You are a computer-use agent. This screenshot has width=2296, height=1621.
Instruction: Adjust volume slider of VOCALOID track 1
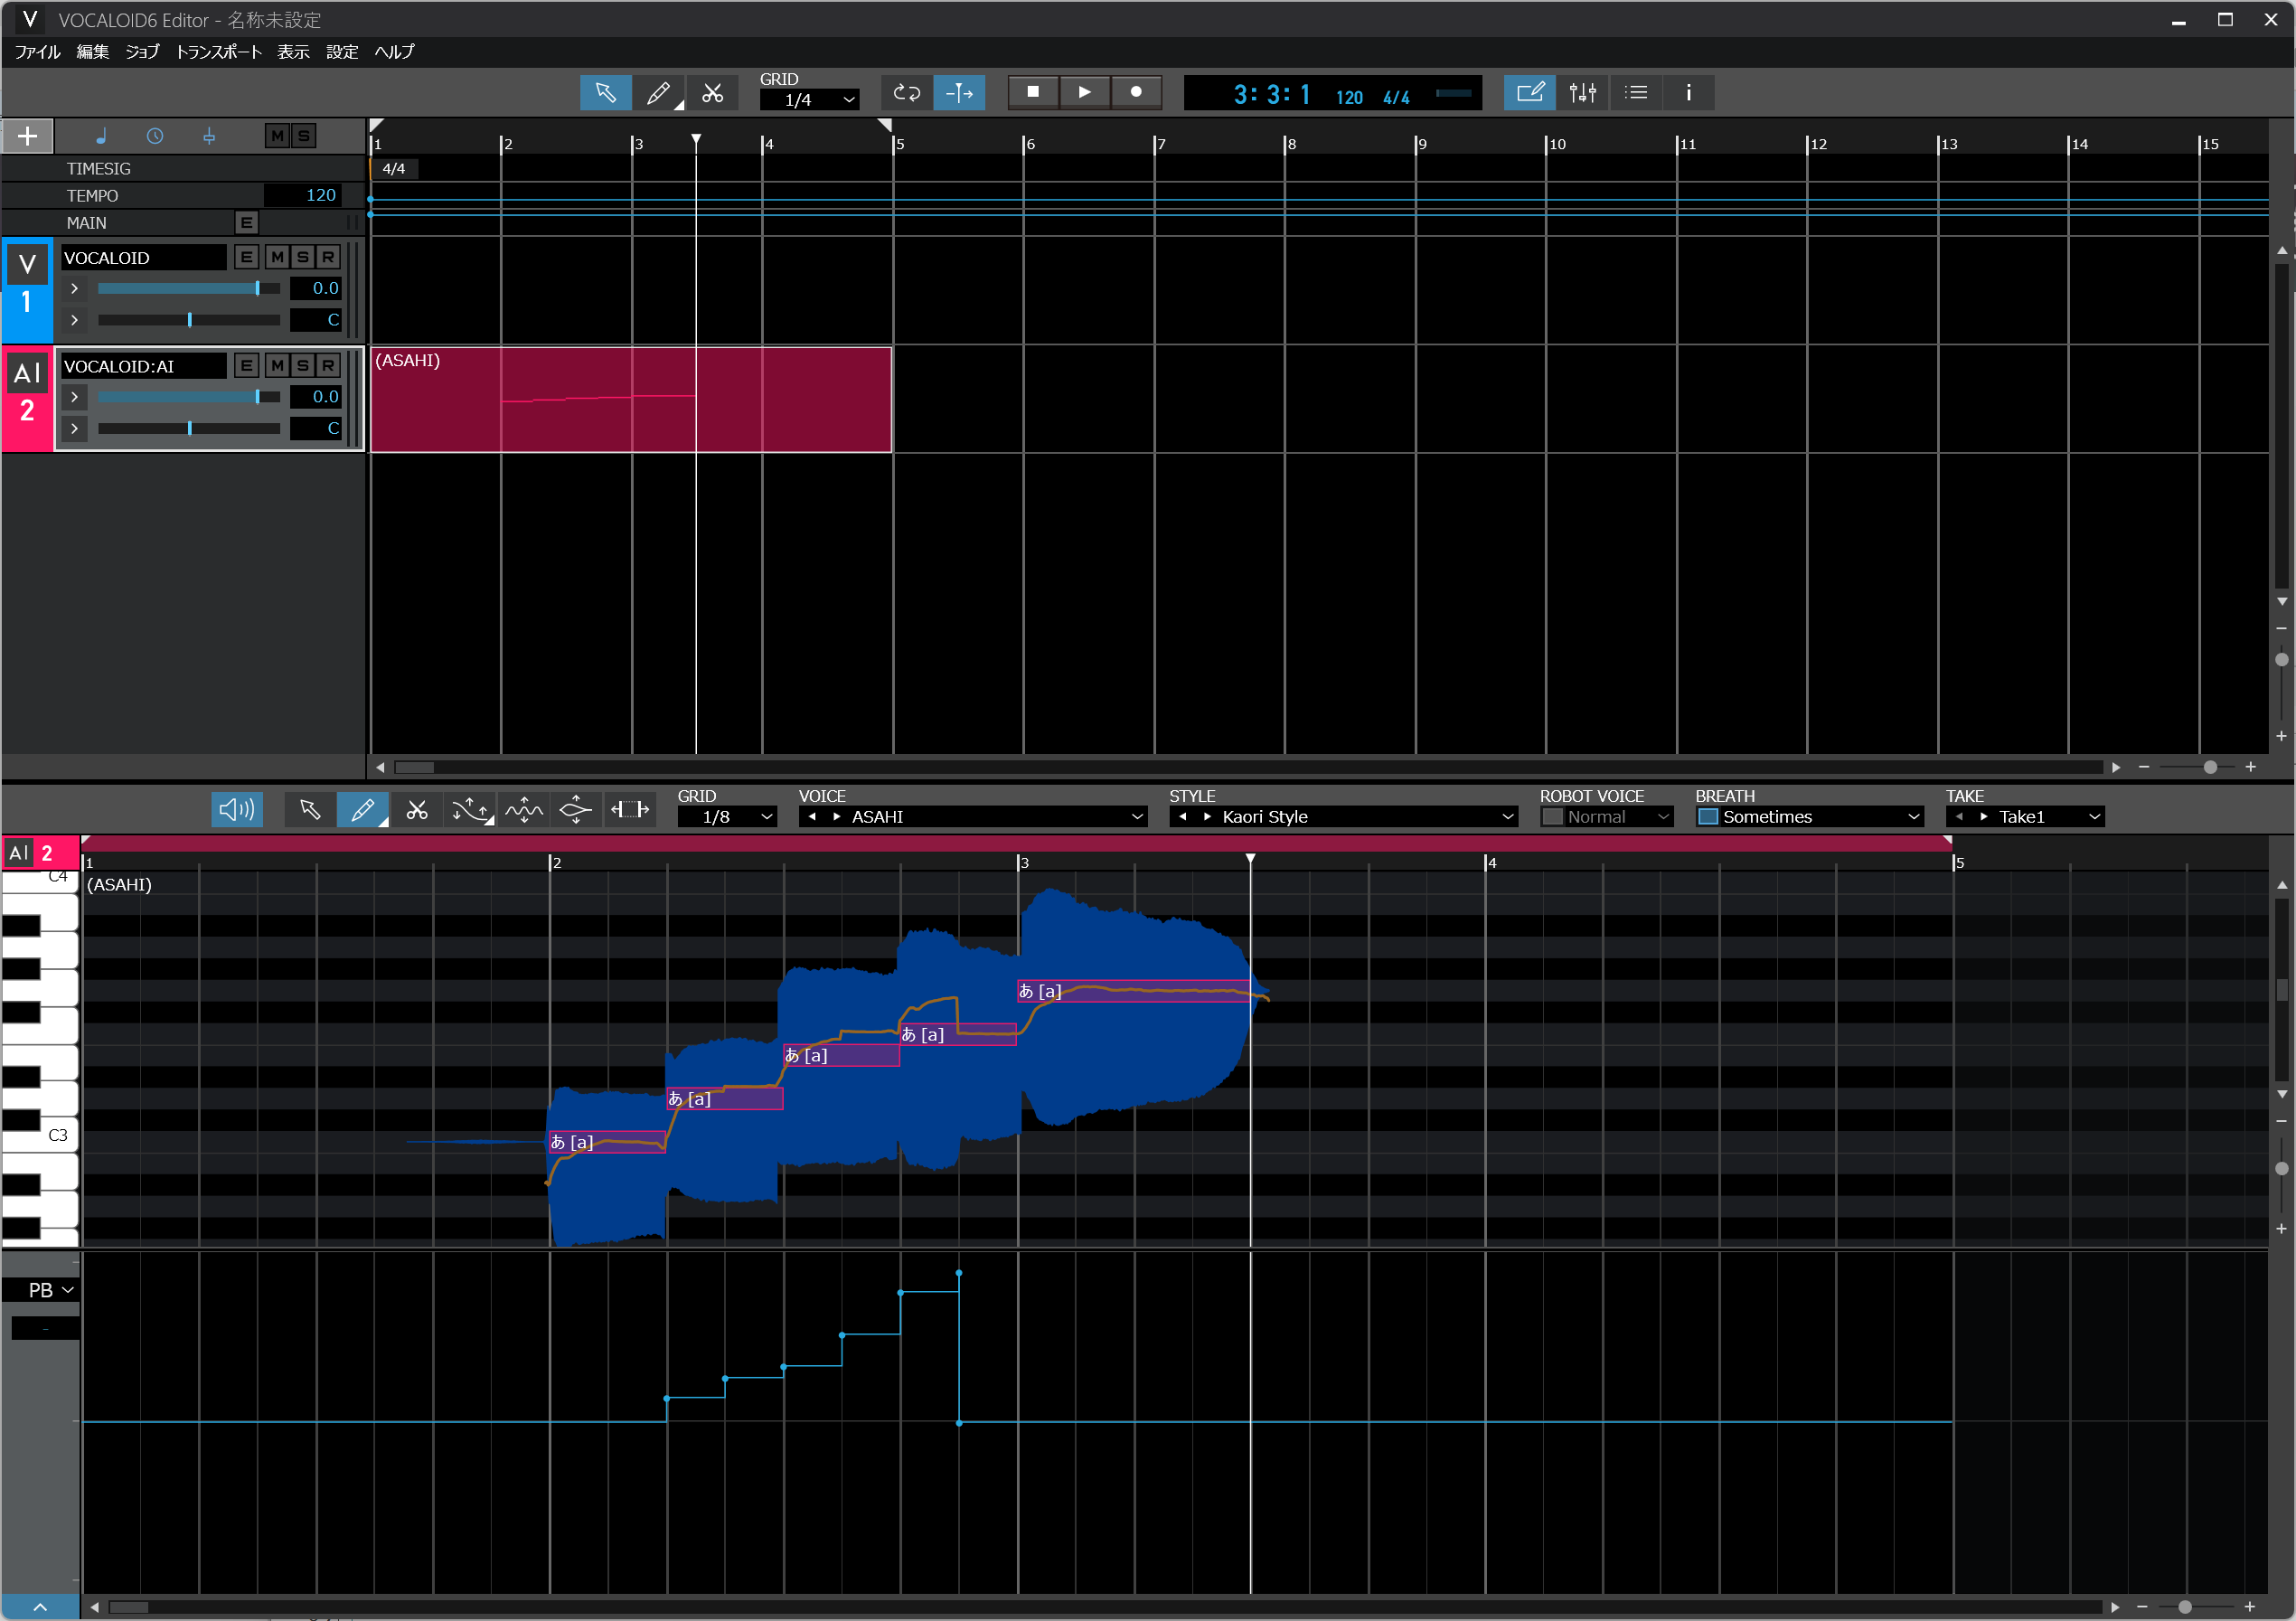point(189,288)
